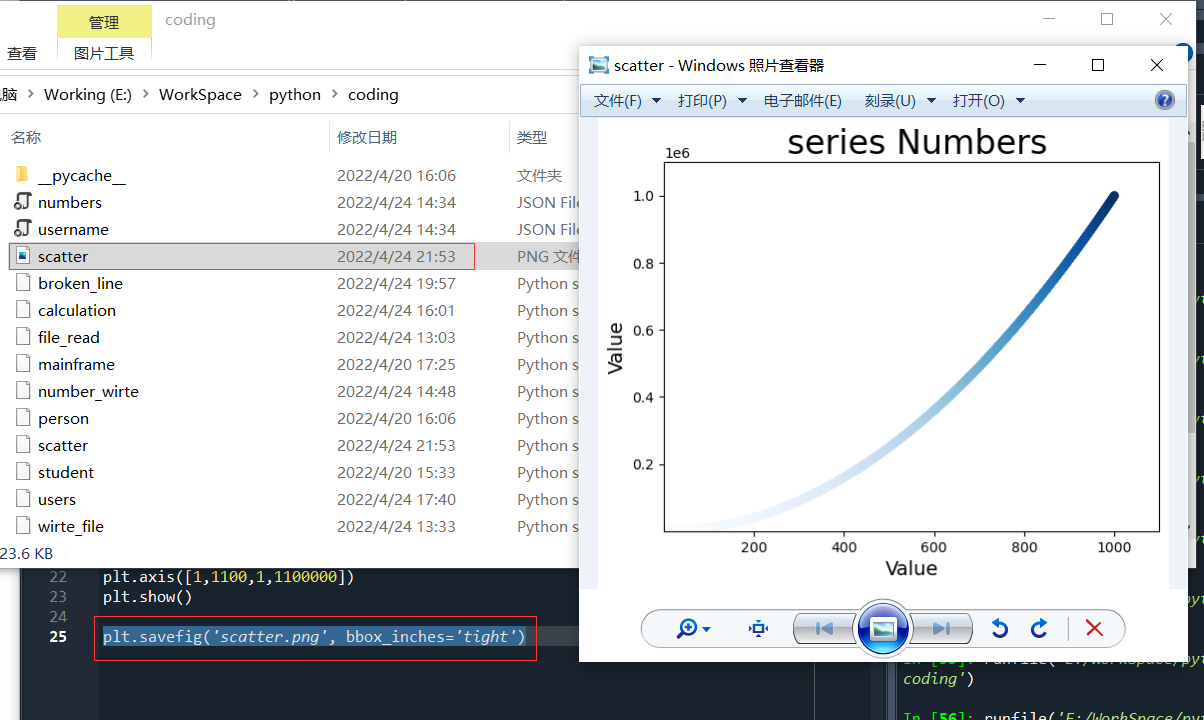Viewport: 1204px width, 720px height.
Task: Minimize the Photo Viewer window
Action: pyautogui.click(x=1039, y=65)
